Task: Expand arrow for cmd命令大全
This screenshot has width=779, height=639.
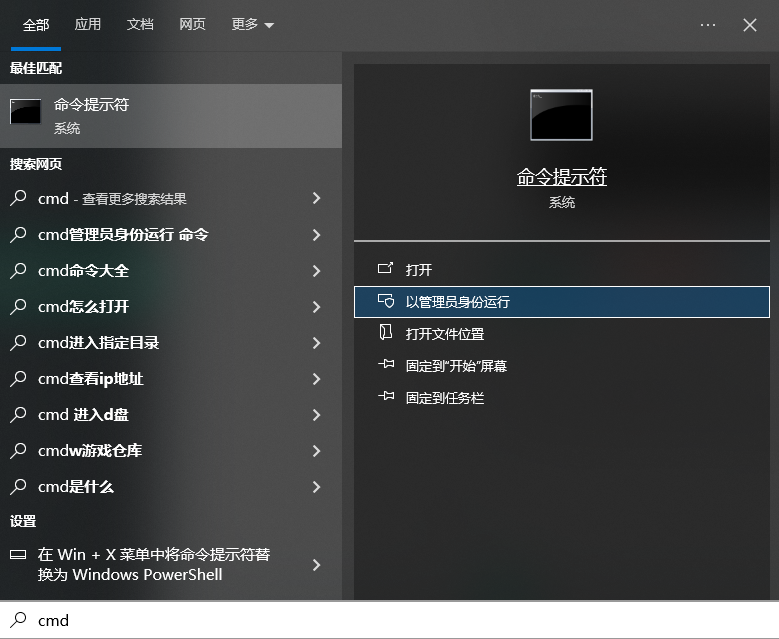Action: (x=316, y=270)
